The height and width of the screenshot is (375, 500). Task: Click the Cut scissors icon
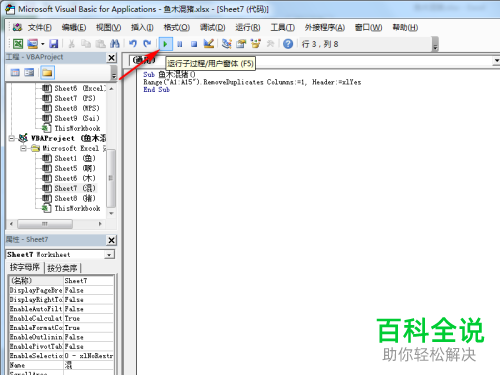click(x=71, y=44)
